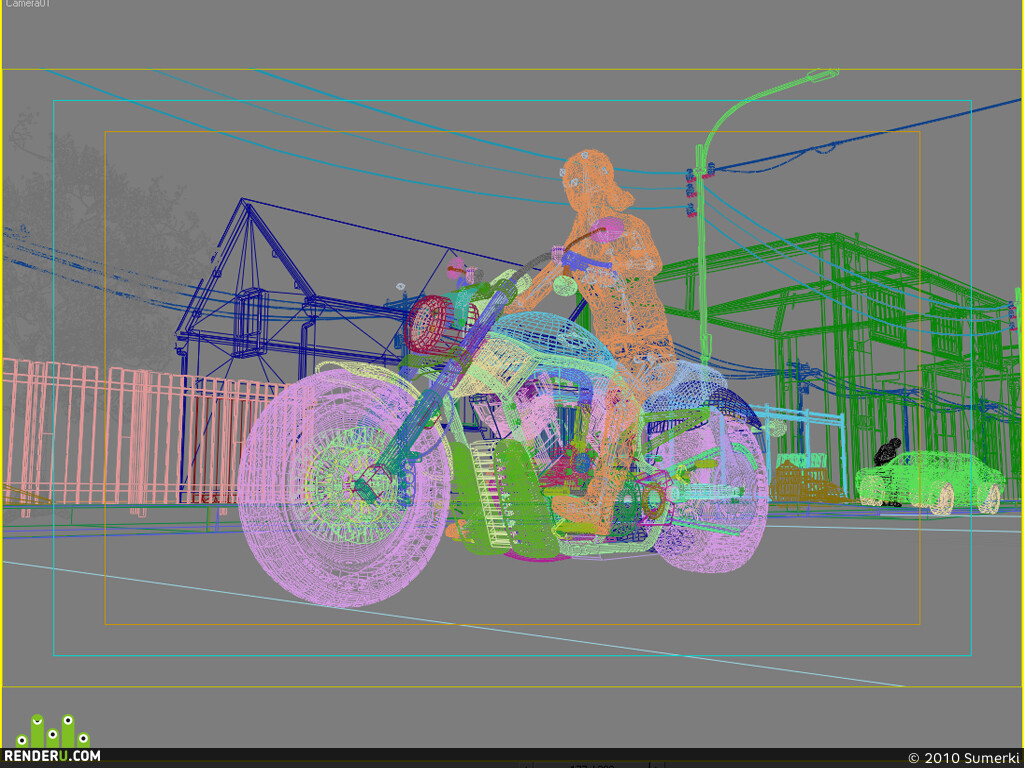Select the green street lamp head
The width and height of the screenshot is (1024, 768).
click(x=822, y=76)
